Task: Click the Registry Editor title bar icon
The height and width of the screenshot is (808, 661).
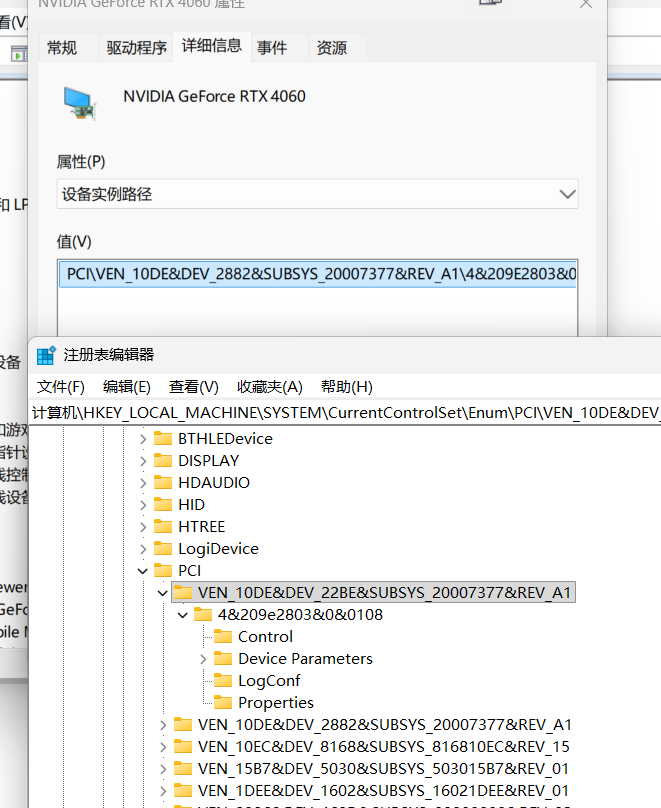Action: click(x=46, y=355)
